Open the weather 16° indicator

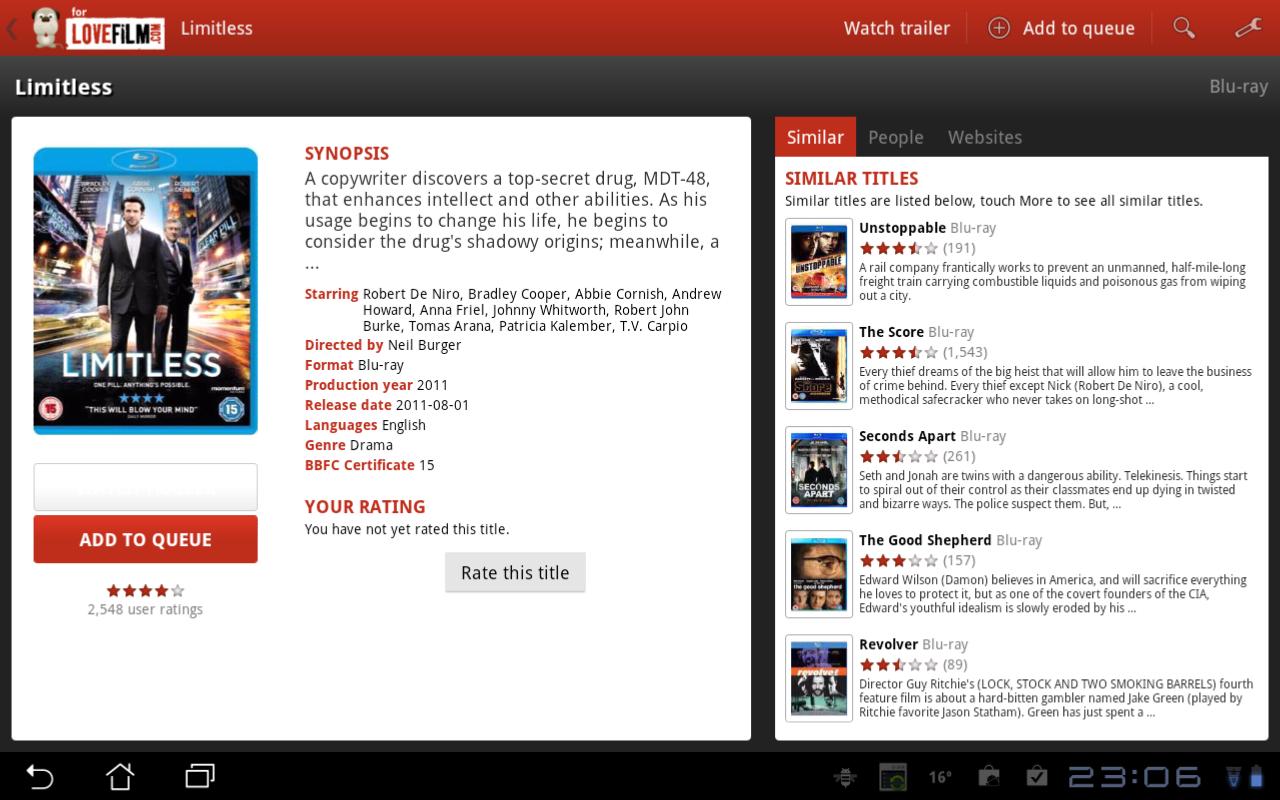[939, 777]
